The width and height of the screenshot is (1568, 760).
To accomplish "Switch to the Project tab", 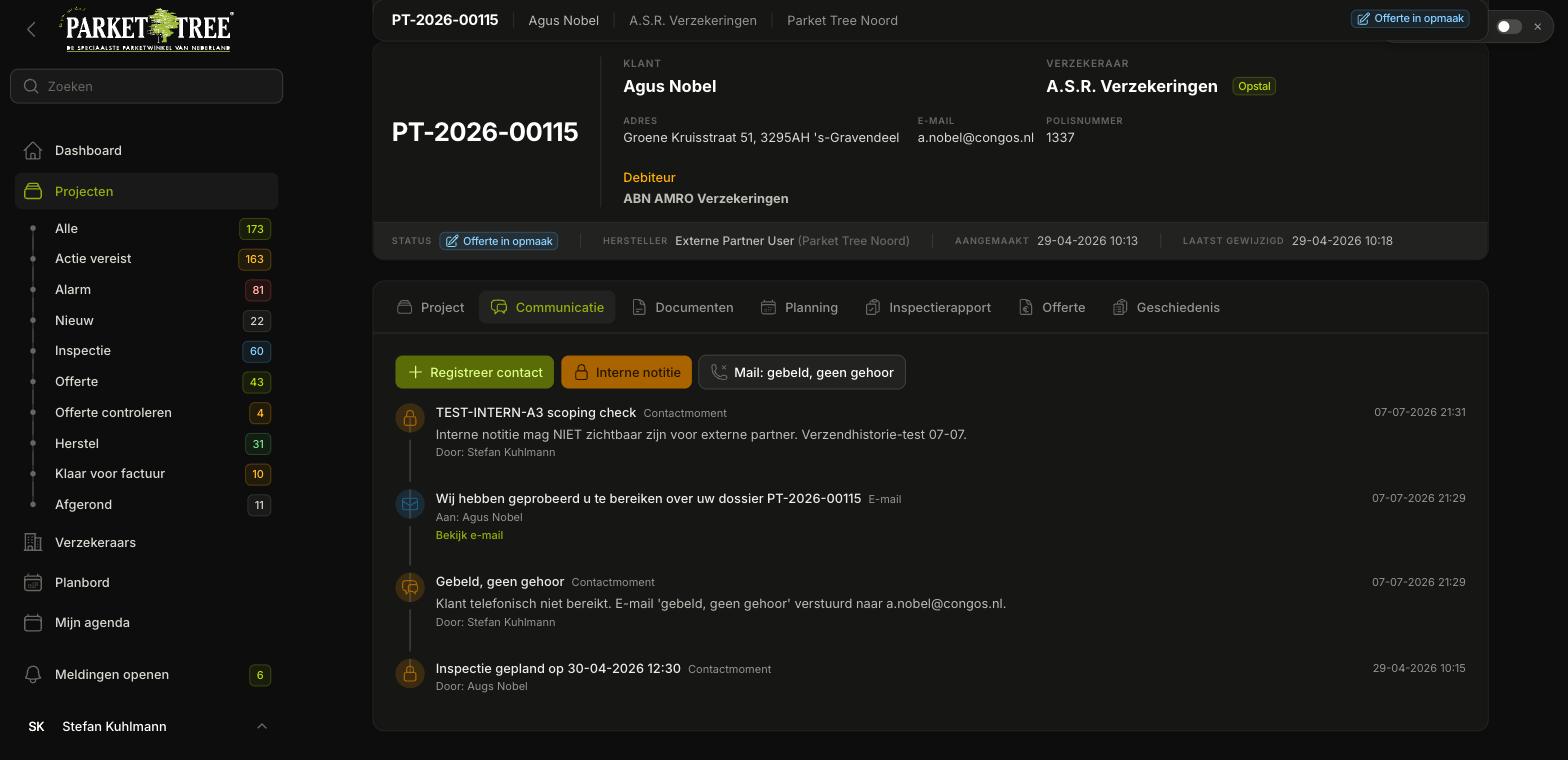I will click(x=431, y=307).
